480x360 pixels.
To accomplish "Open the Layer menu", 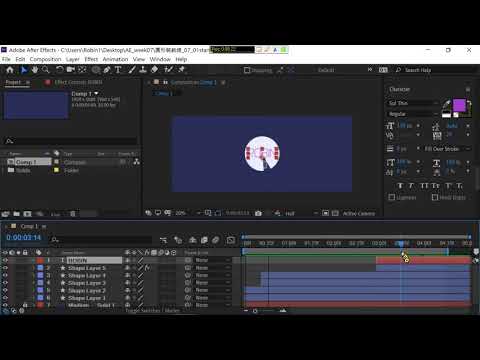I will [72, 59].
